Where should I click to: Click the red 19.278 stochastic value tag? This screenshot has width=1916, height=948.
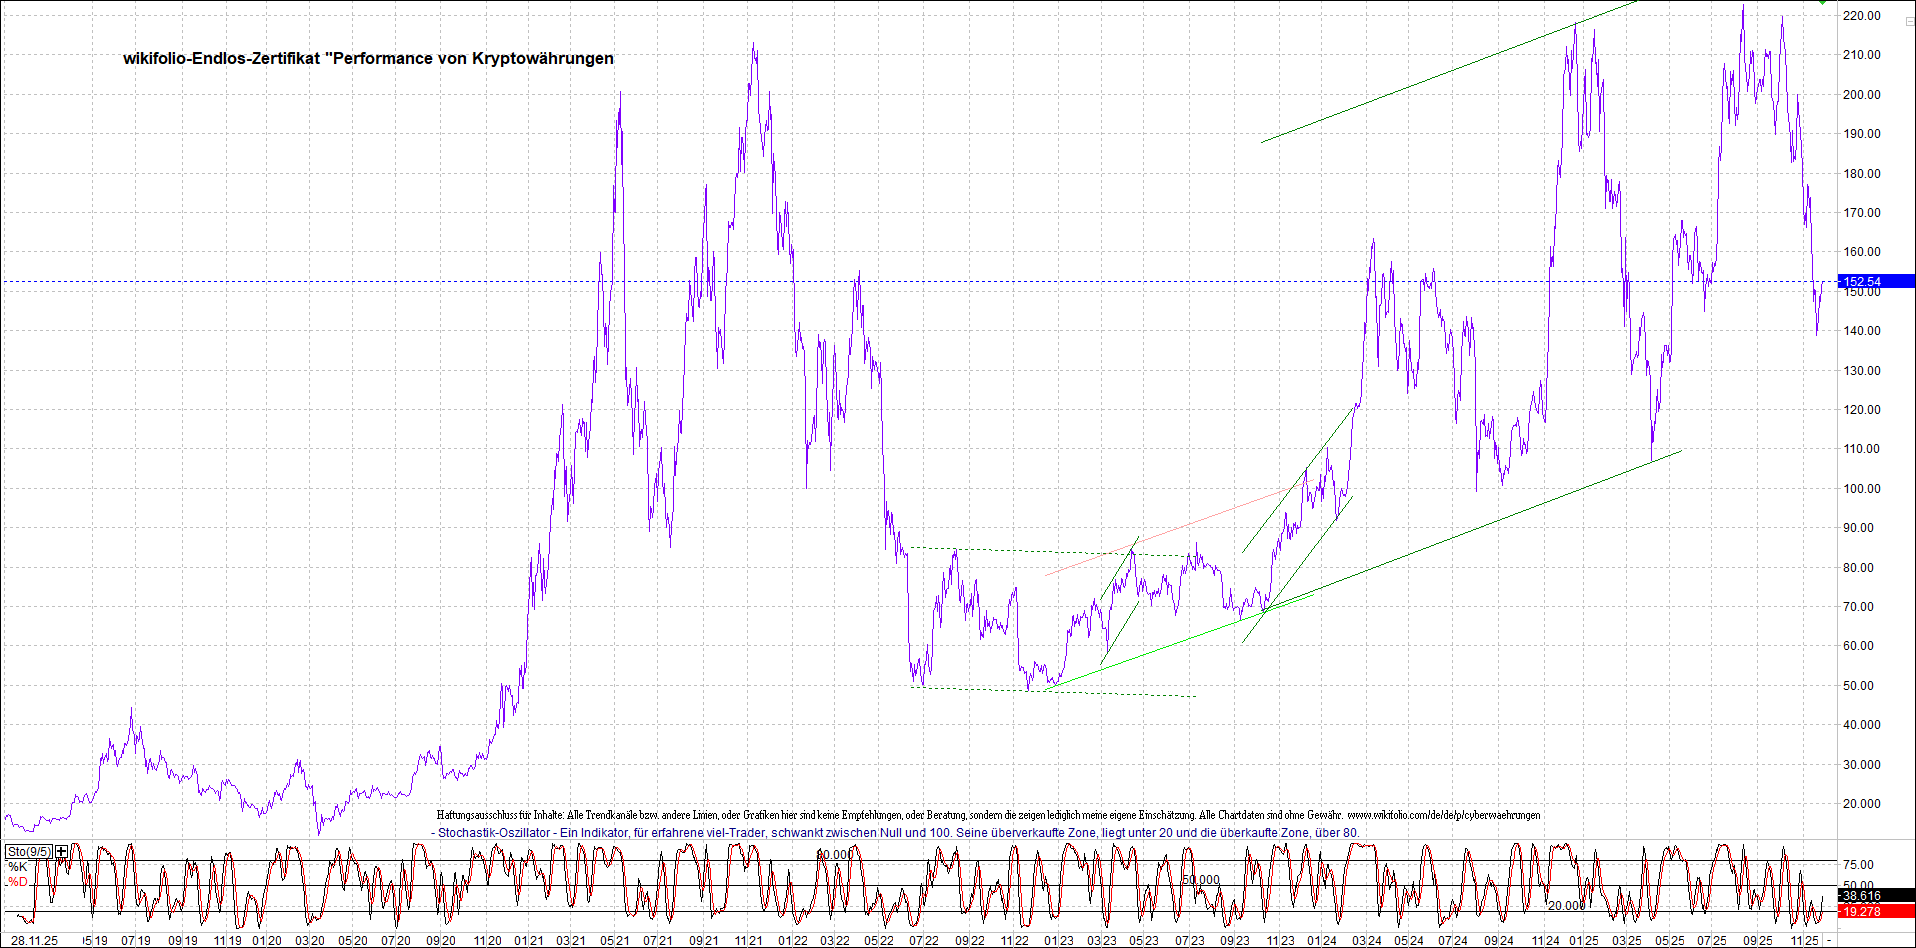click(x=1862, y=911)
